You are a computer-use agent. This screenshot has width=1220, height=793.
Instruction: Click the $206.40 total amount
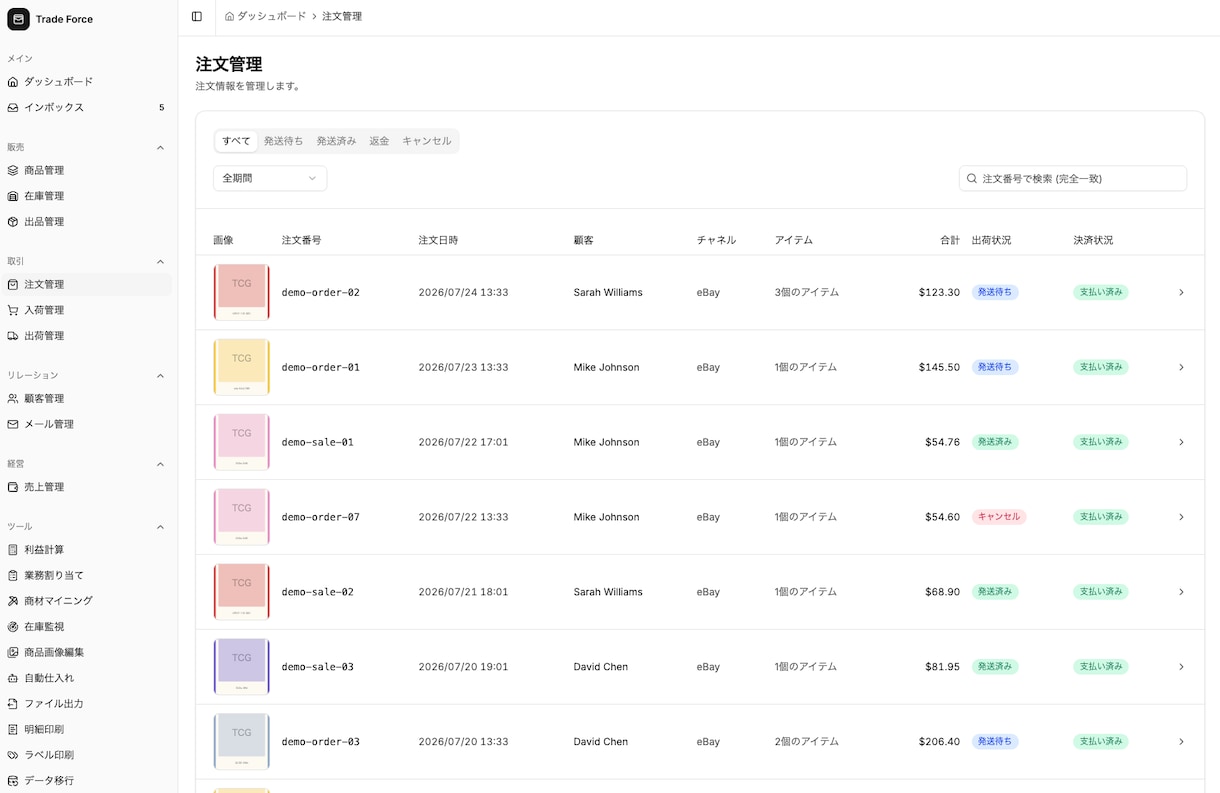tap(939, 742)
